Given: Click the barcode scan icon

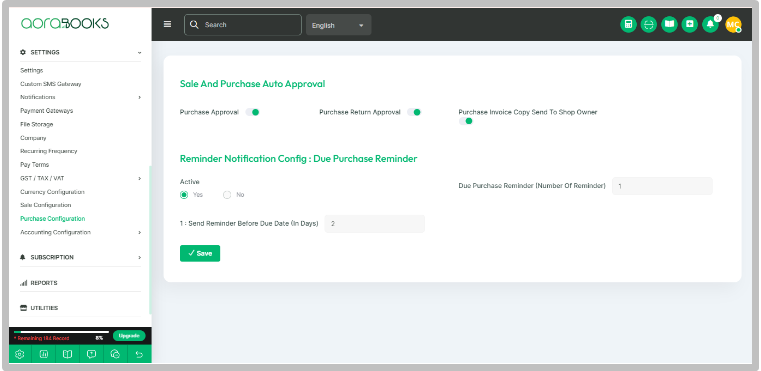Looking at the screenshot, I should pos(648,25).
